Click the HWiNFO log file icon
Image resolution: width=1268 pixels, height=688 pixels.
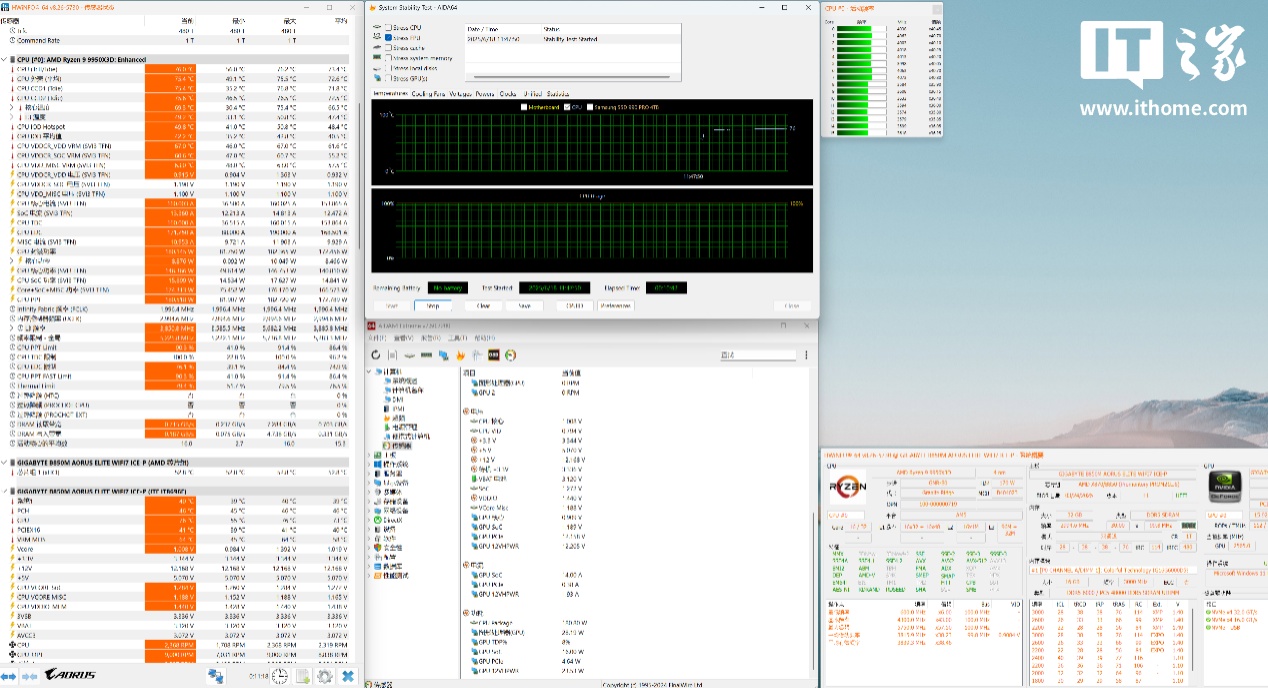pyautogui.click(x=302, y=677)
